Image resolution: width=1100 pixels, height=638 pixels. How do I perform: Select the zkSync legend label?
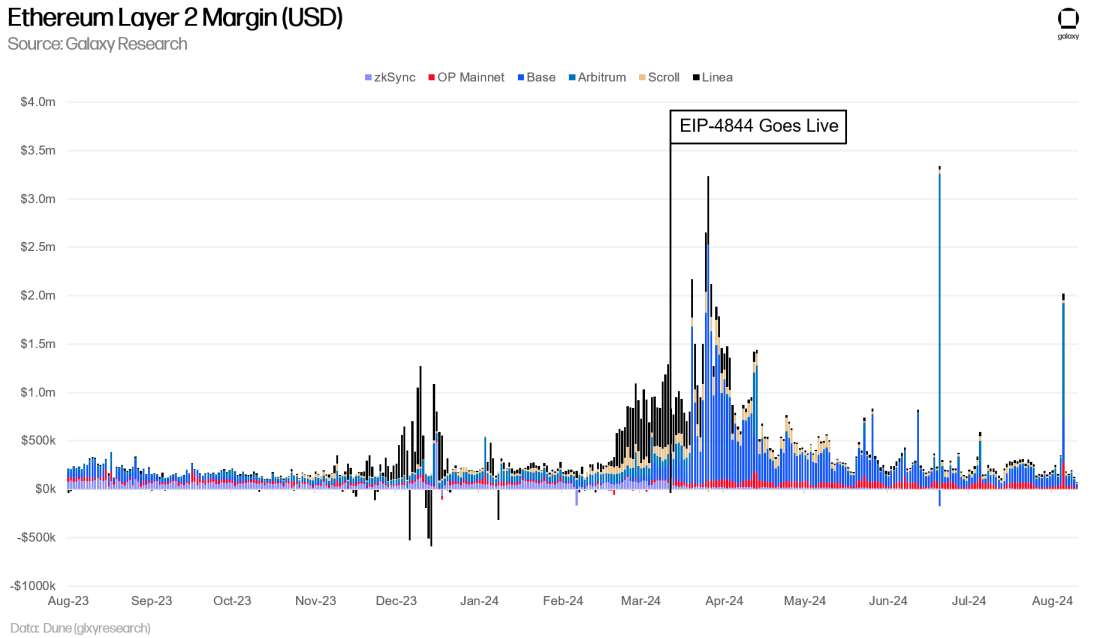coord(394,77)
